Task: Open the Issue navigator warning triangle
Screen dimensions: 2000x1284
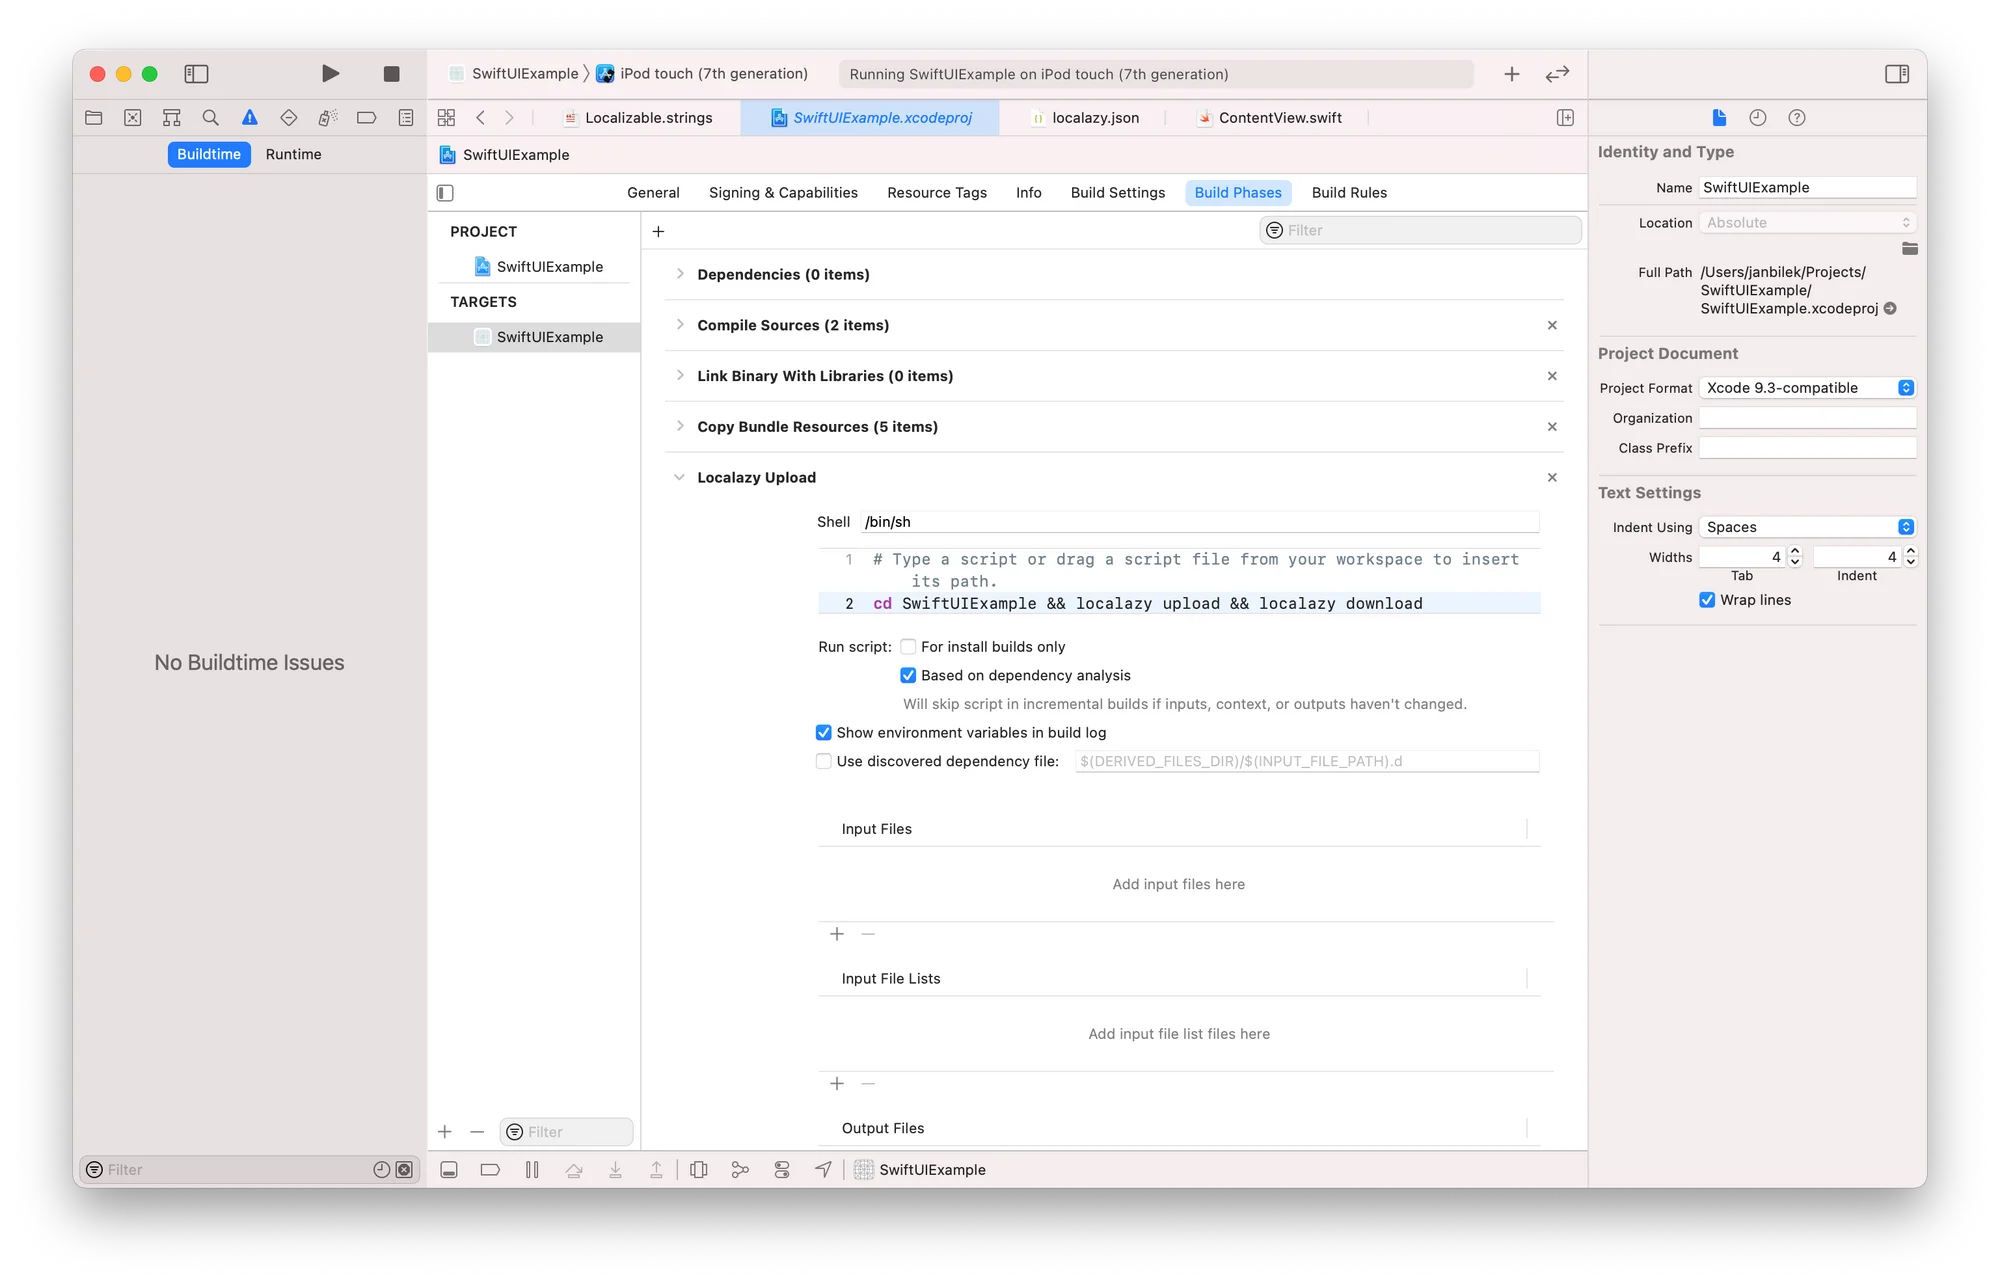Action: point(249,117)
